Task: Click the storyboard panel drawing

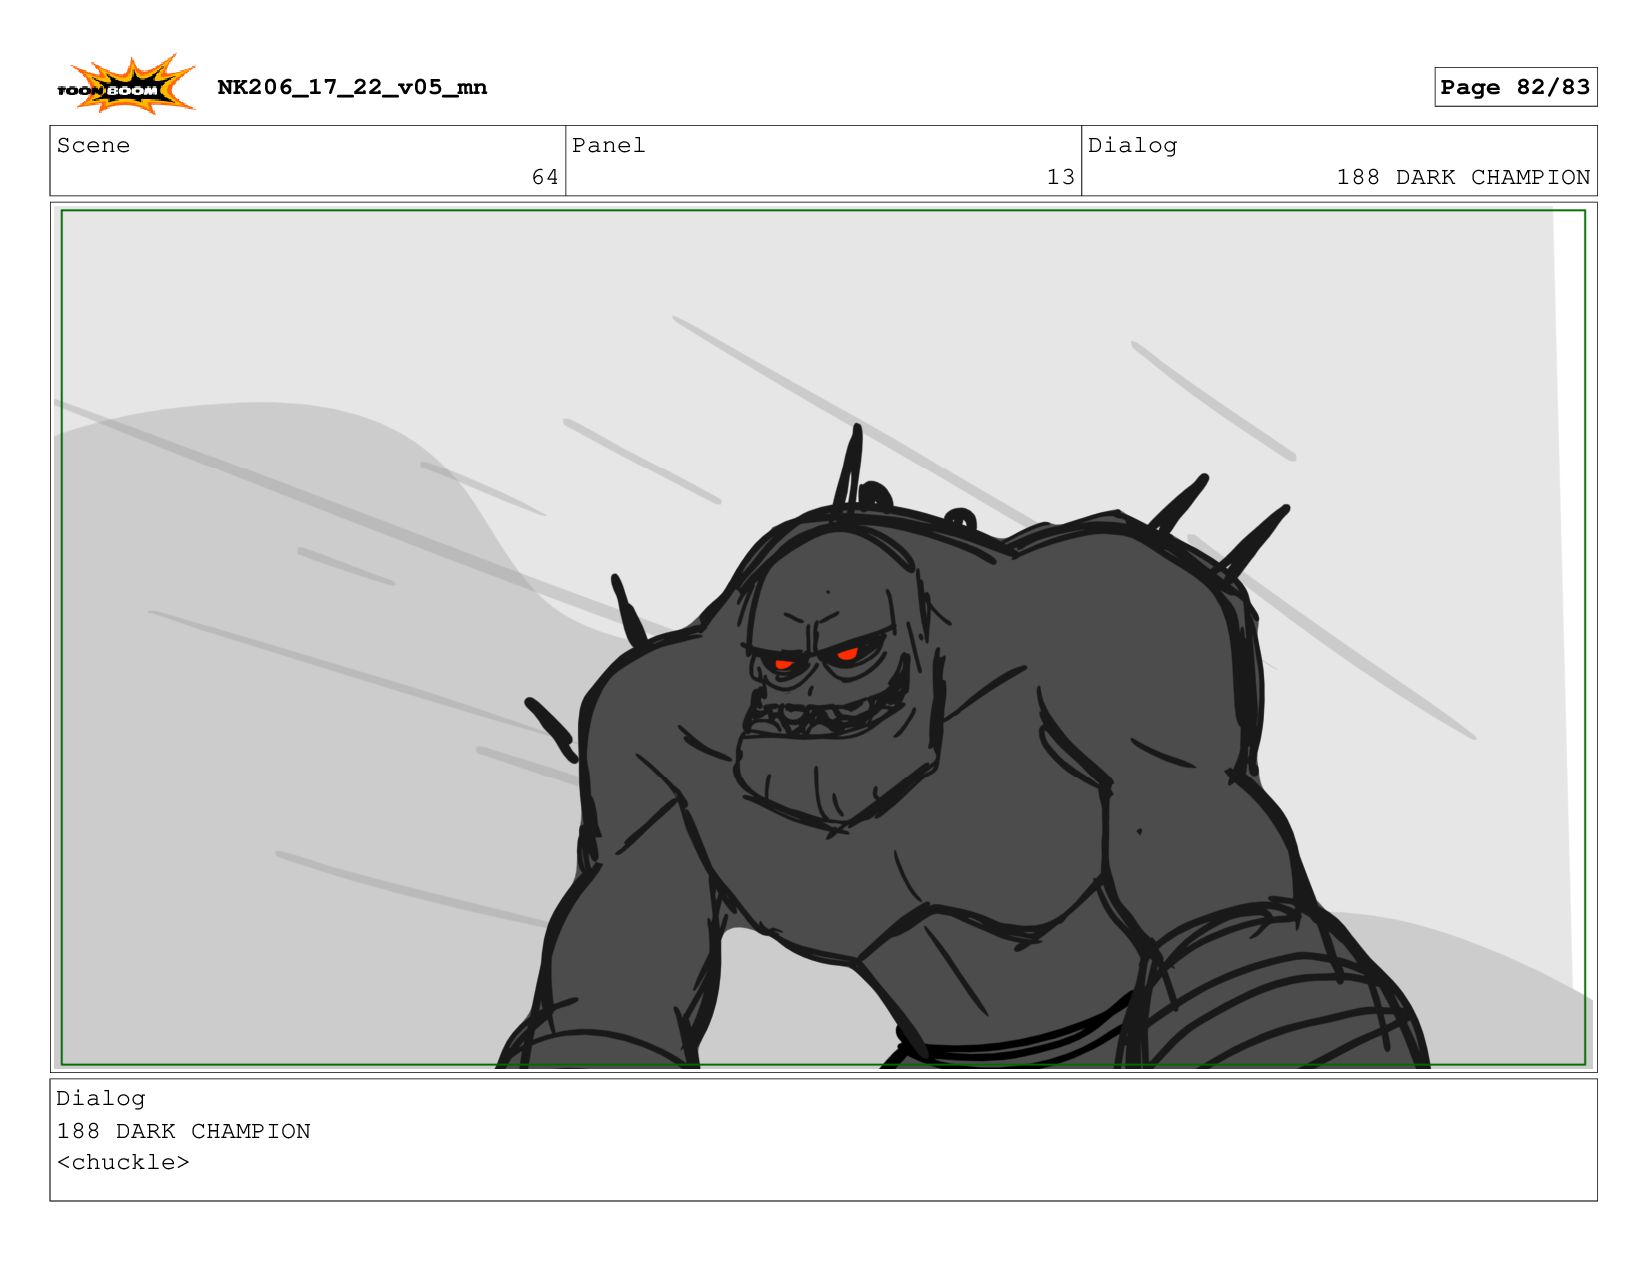Action: [823, 637]
